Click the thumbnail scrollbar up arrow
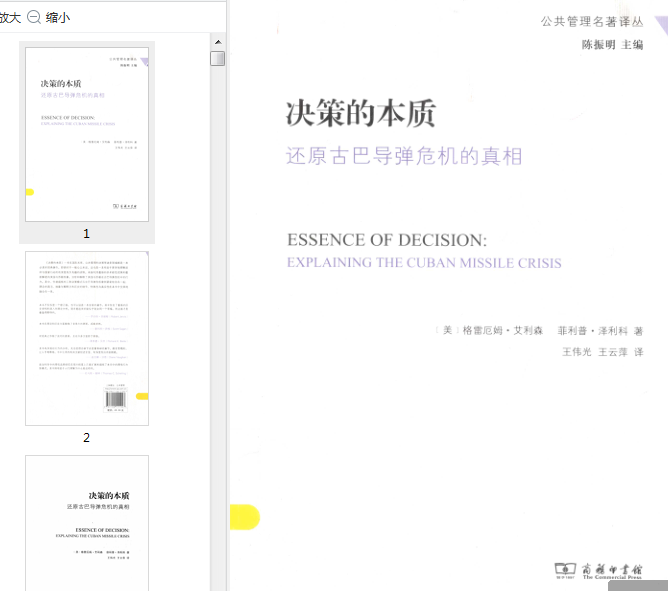Viewport: 668px width, 591px height. point(218,42)
